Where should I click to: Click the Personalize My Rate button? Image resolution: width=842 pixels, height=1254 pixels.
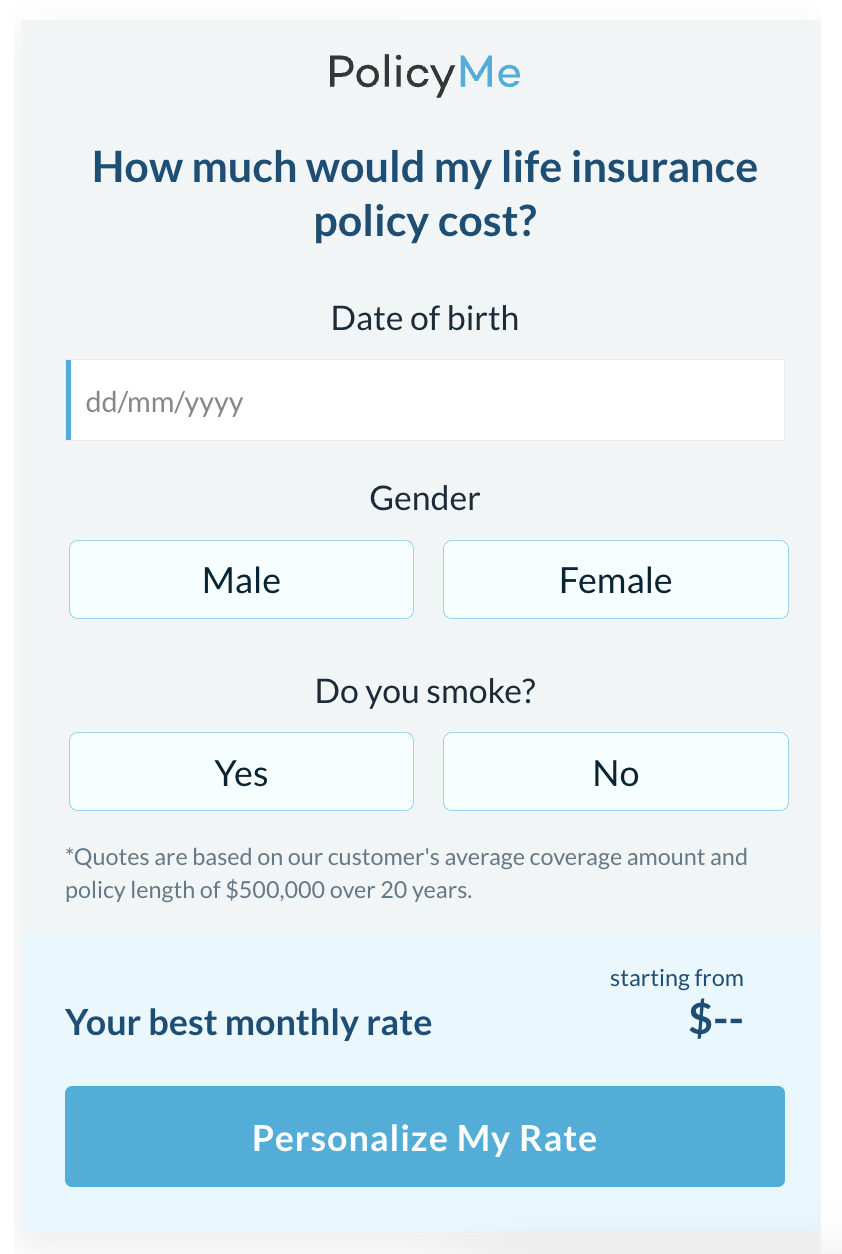coord(425,1137)
